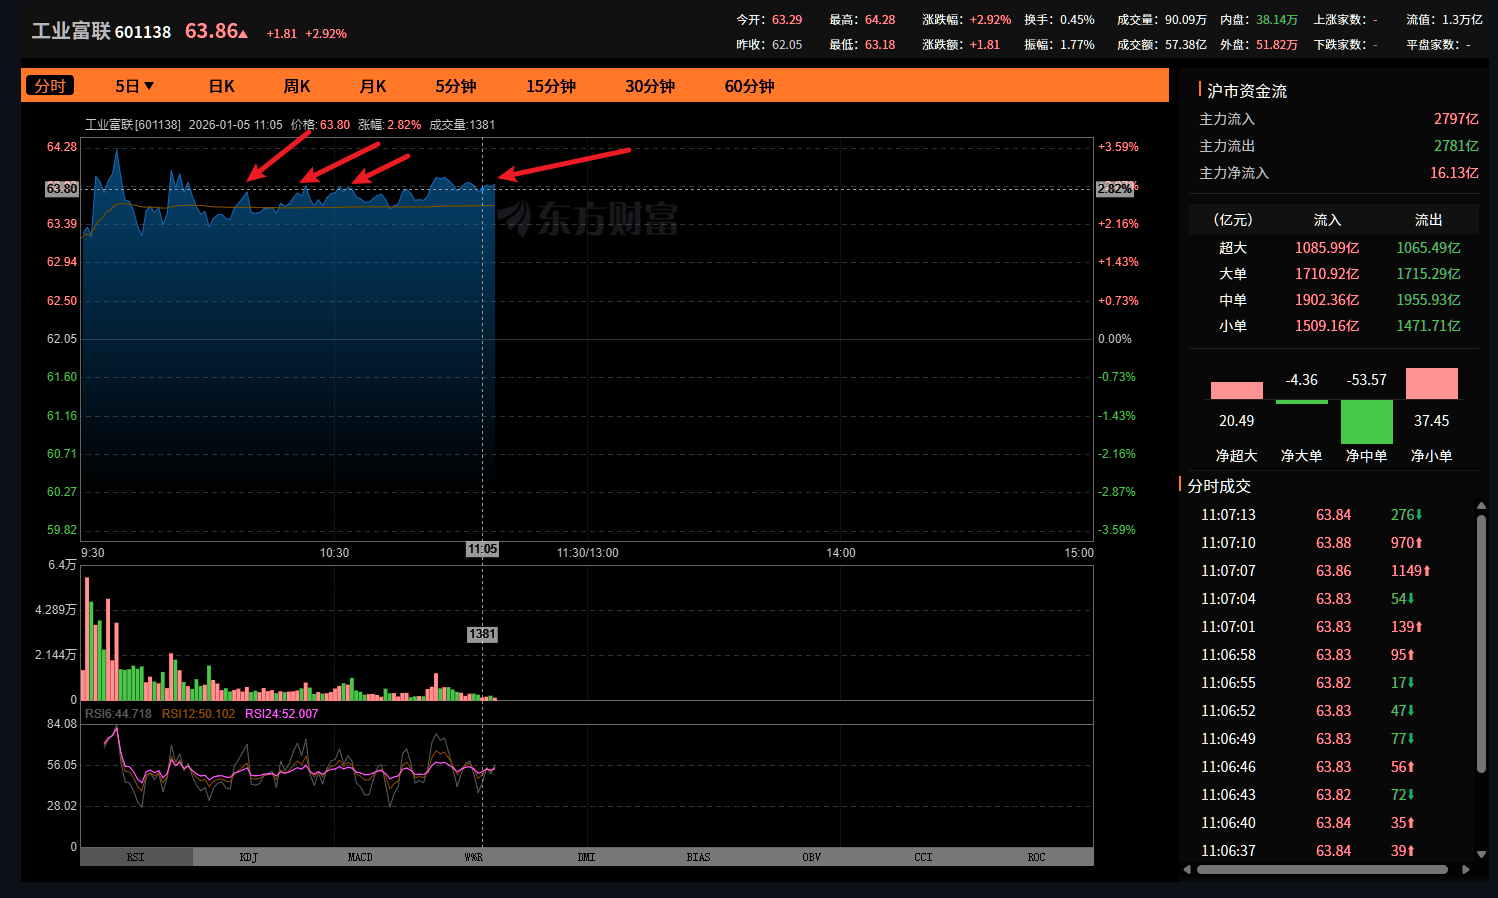The image size is (1498, 898).
Task: Click the RSI24:52.007 readout
Action: coord(281,714)
